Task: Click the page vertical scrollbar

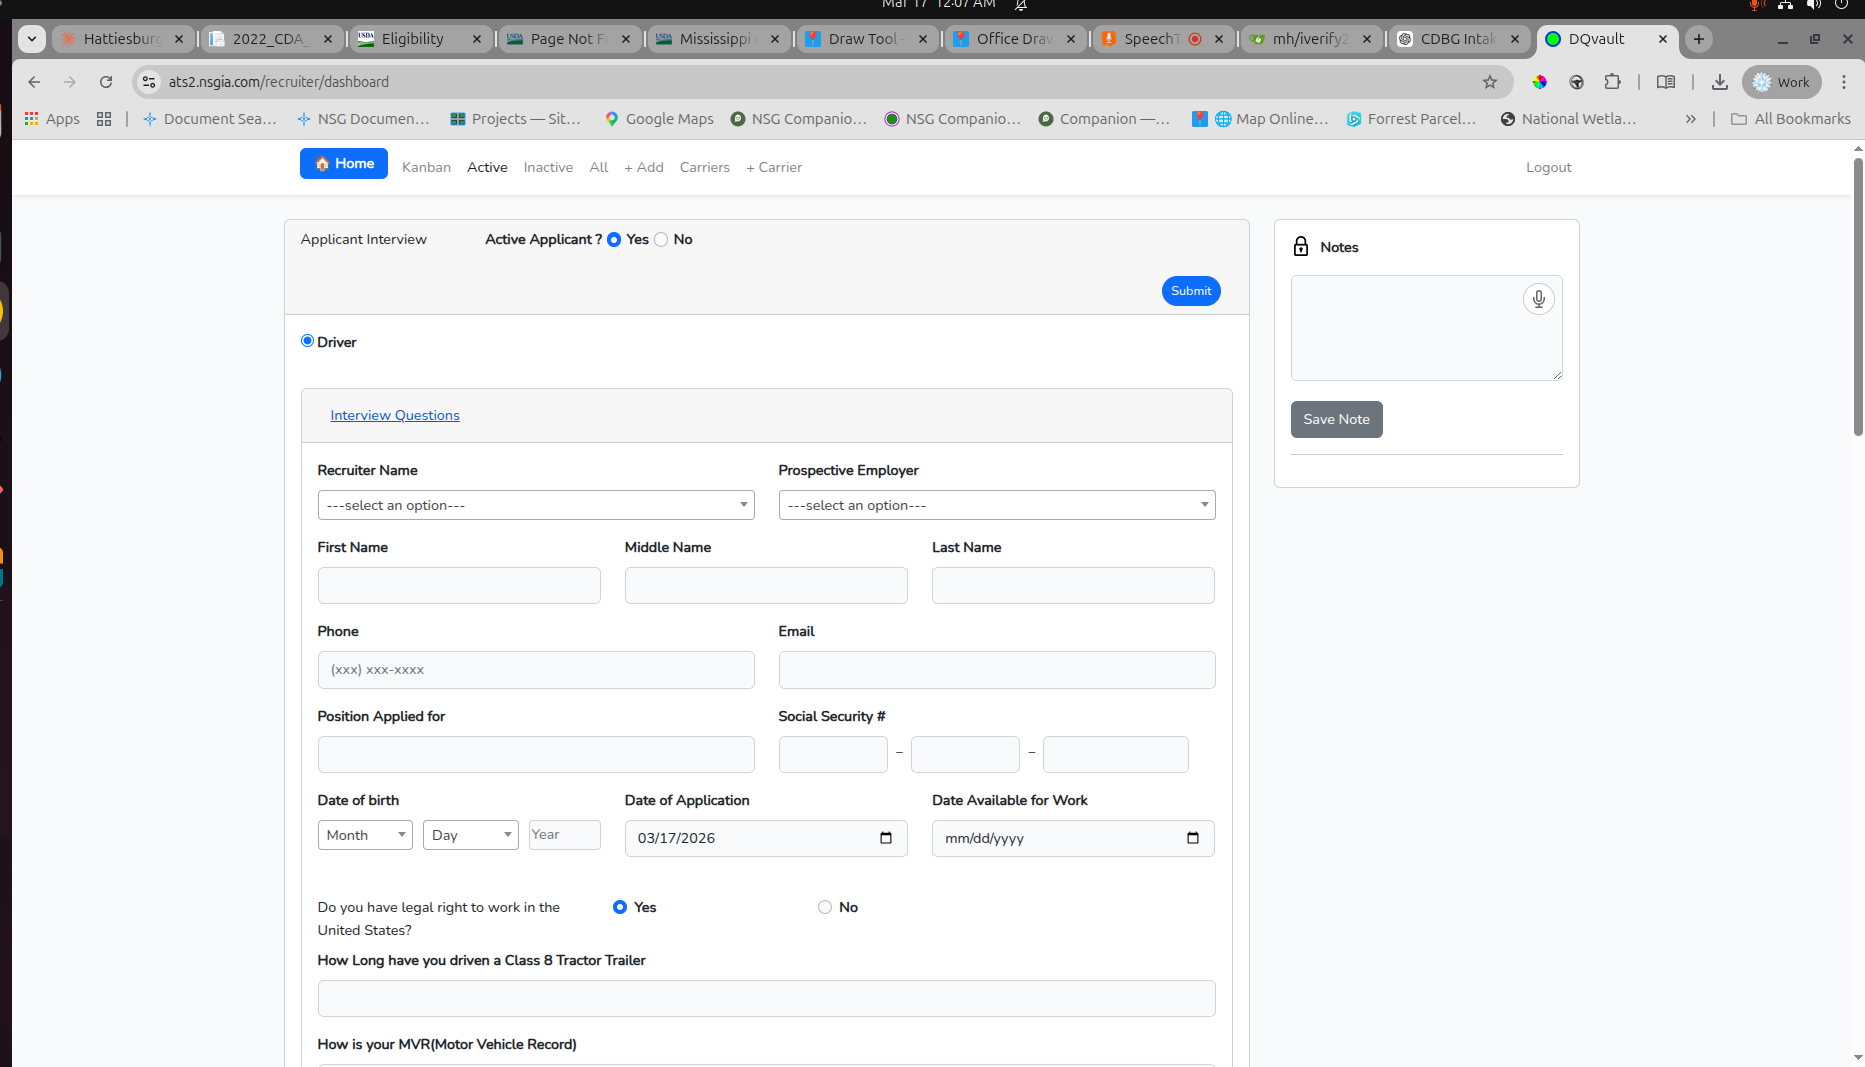Action: coord(1857,300)
